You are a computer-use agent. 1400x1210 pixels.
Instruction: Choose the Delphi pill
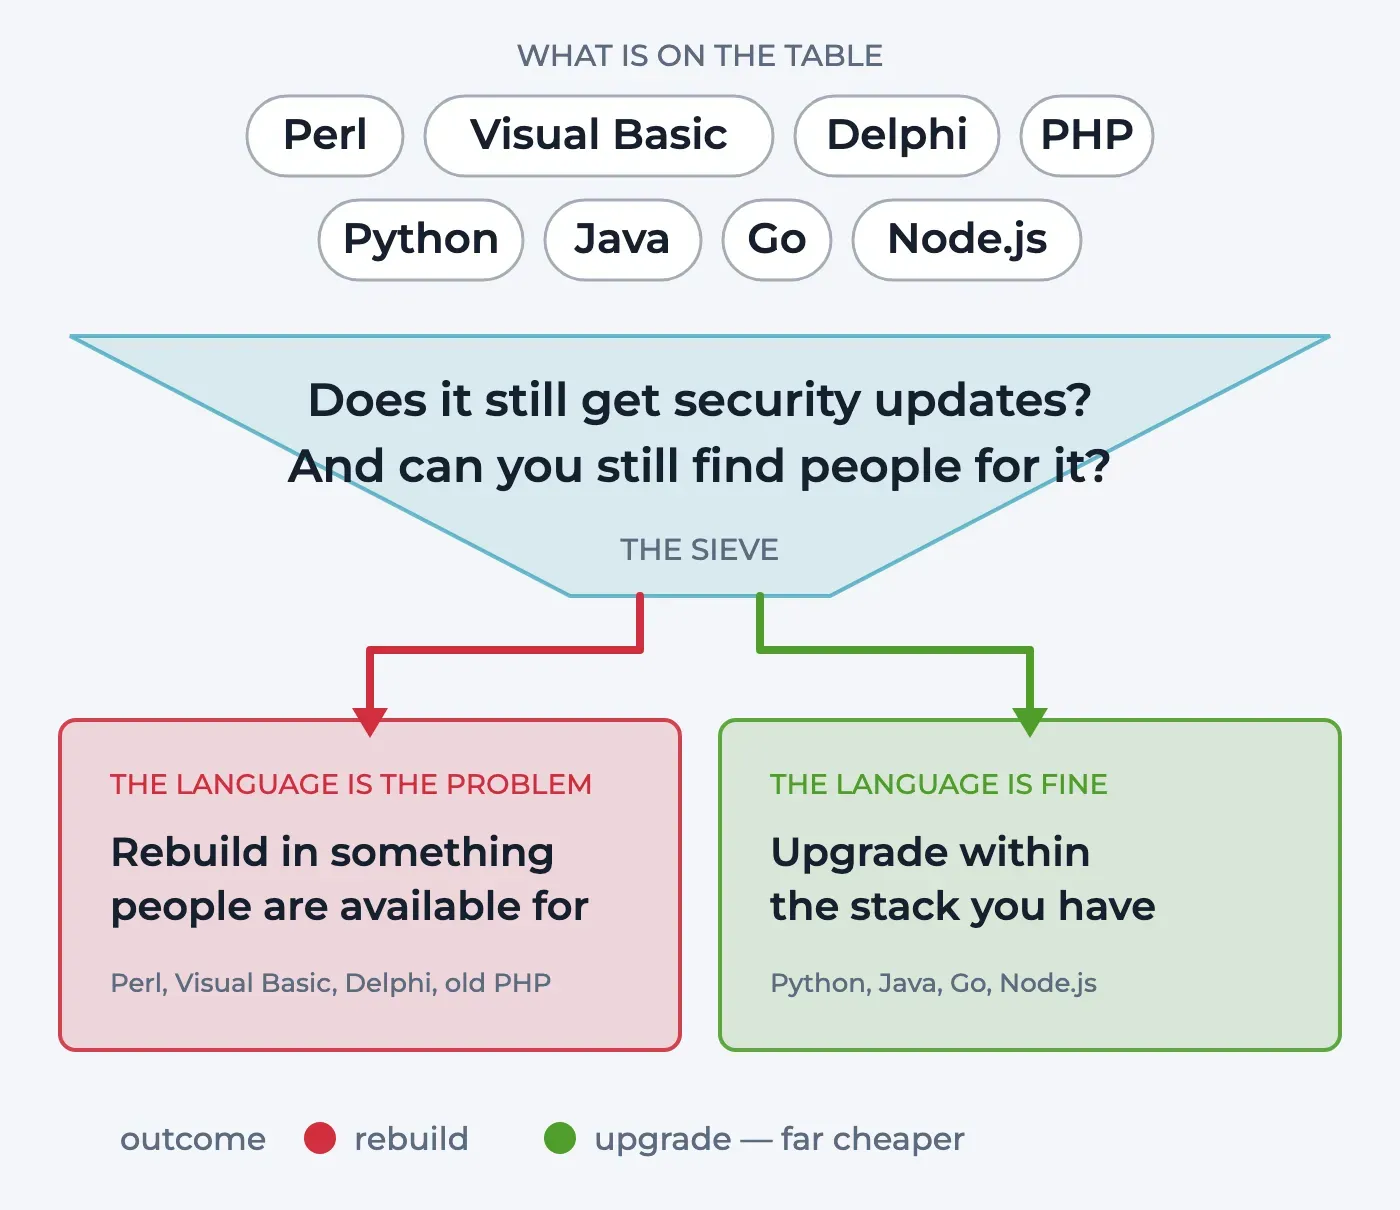[x=897, y=136]
